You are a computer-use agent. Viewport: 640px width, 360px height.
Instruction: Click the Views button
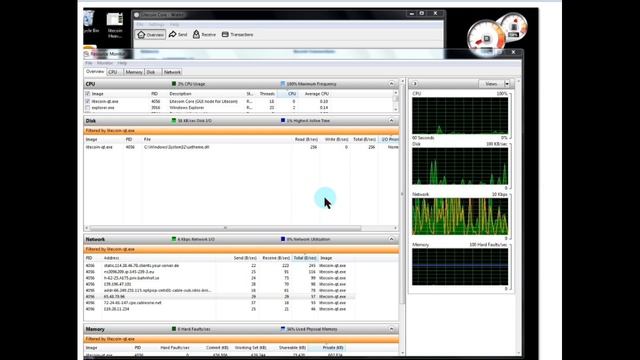pyautogui.click(x=491, y=84)
